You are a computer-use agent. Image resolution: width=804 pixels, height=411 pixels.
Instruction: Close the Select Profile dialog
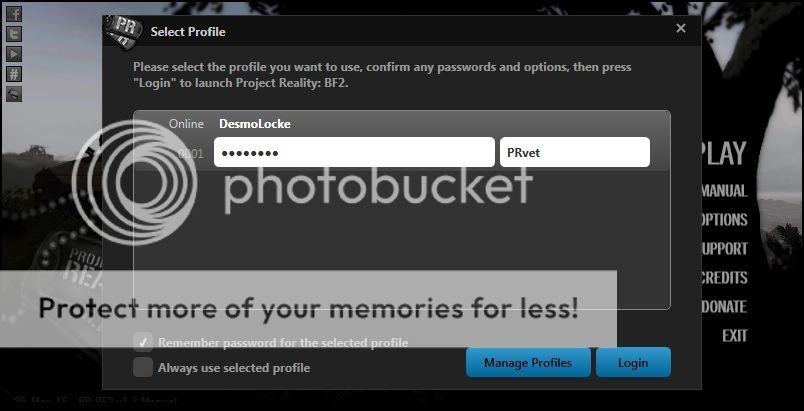(681, 29)
